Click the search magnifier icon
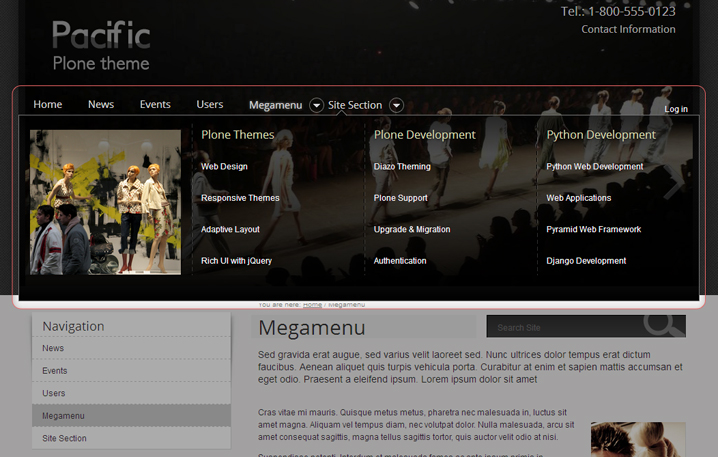 [663, 326]
